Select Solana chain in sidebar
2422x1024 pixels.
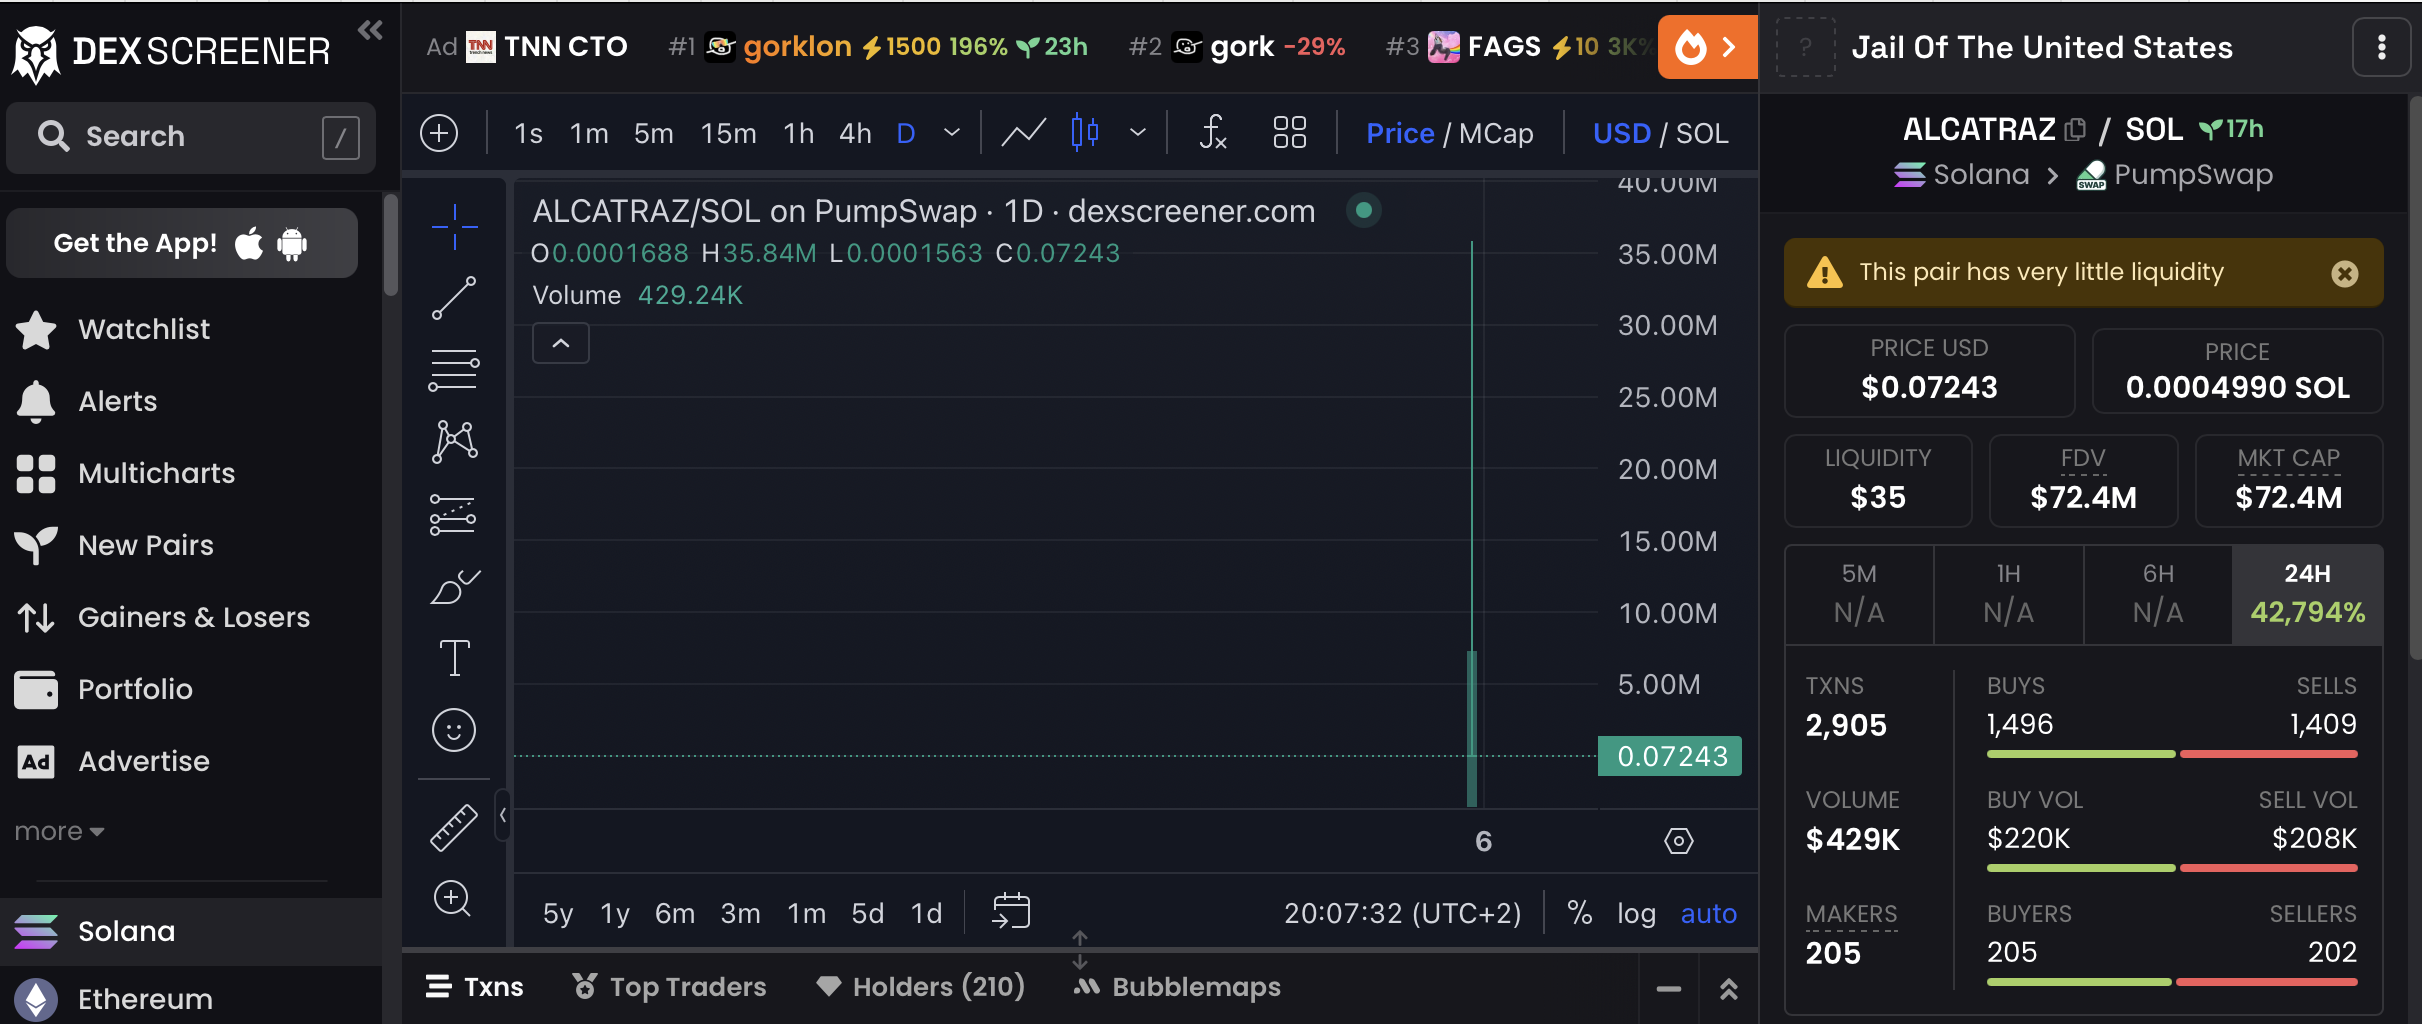coord(191,931)
